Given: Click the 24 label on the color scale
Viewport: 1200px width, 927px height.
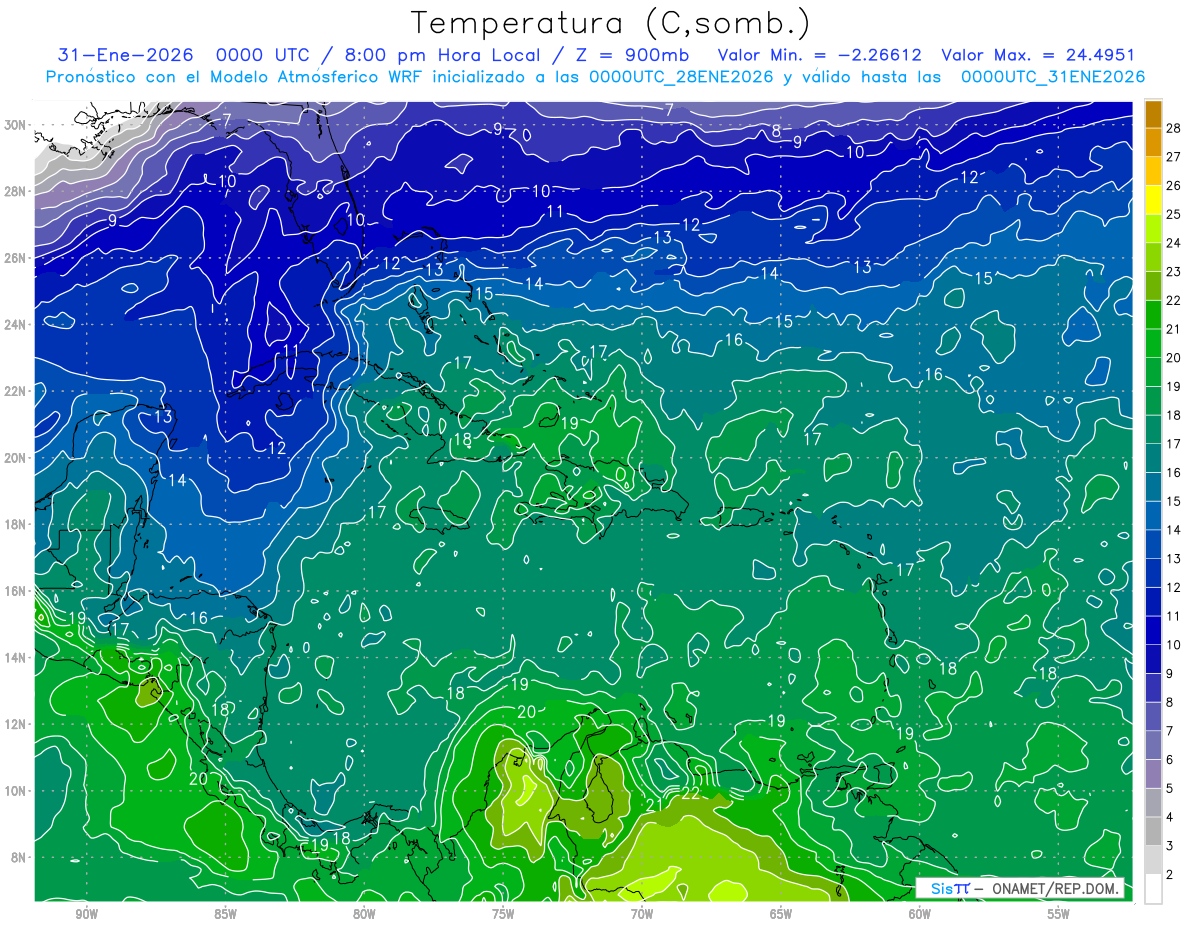Looking at the screenshot, I should pyautogui.click(x=1173, y=243).
